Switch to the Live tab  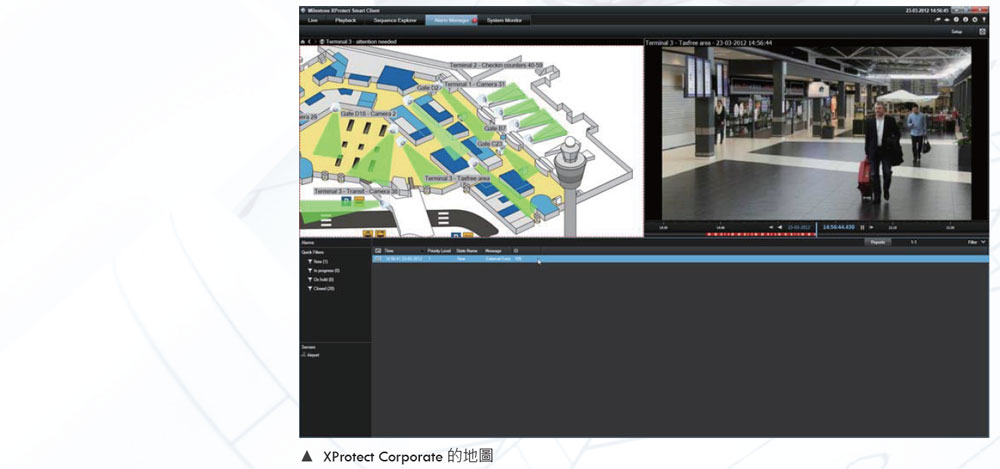pyautogui.click(x=312, y=20)
